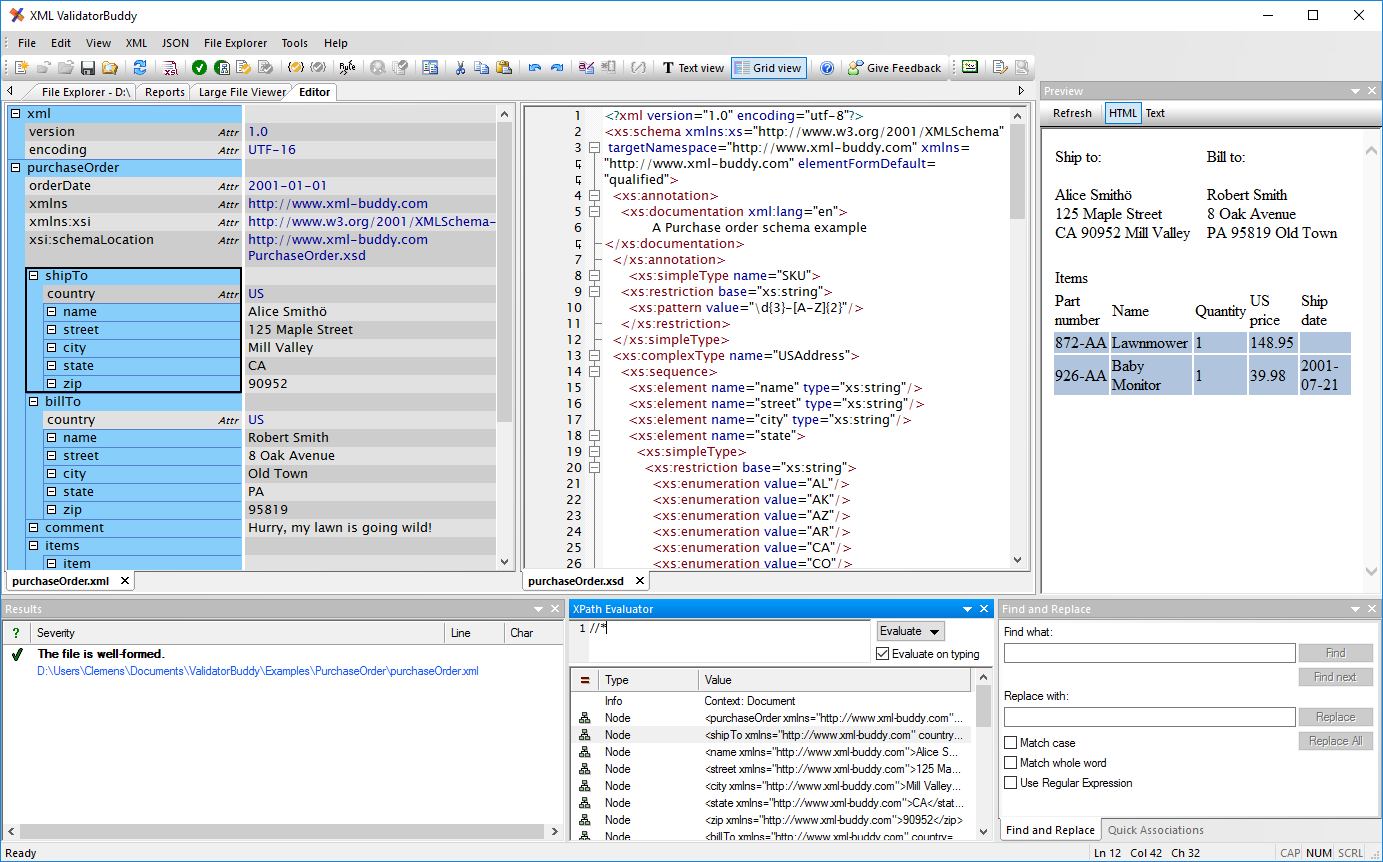Click Refresh in Preview panel
Screen dimensions: 1383x862
click(x=1072, y=113)
